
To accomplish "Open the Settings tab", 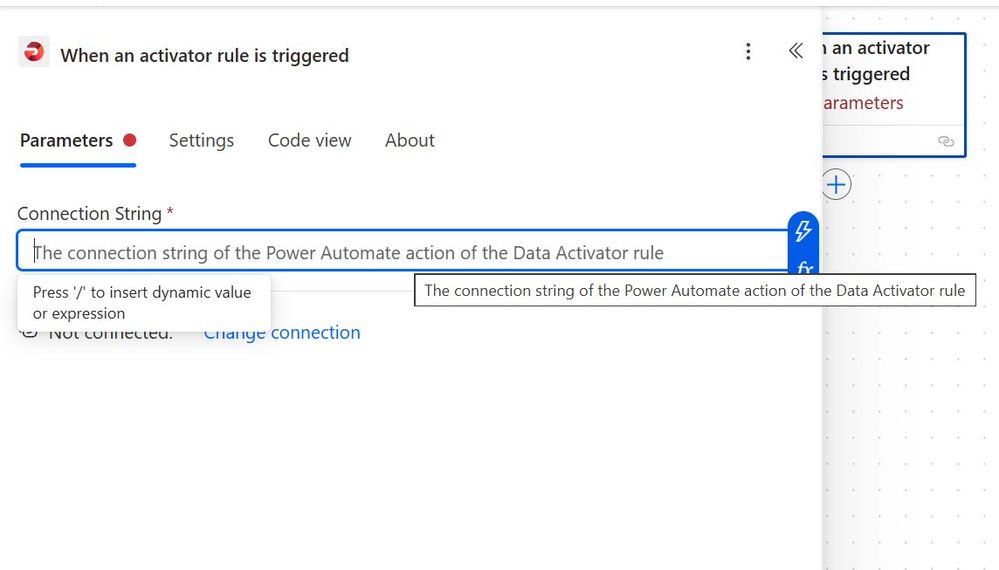I will (201, 141).
